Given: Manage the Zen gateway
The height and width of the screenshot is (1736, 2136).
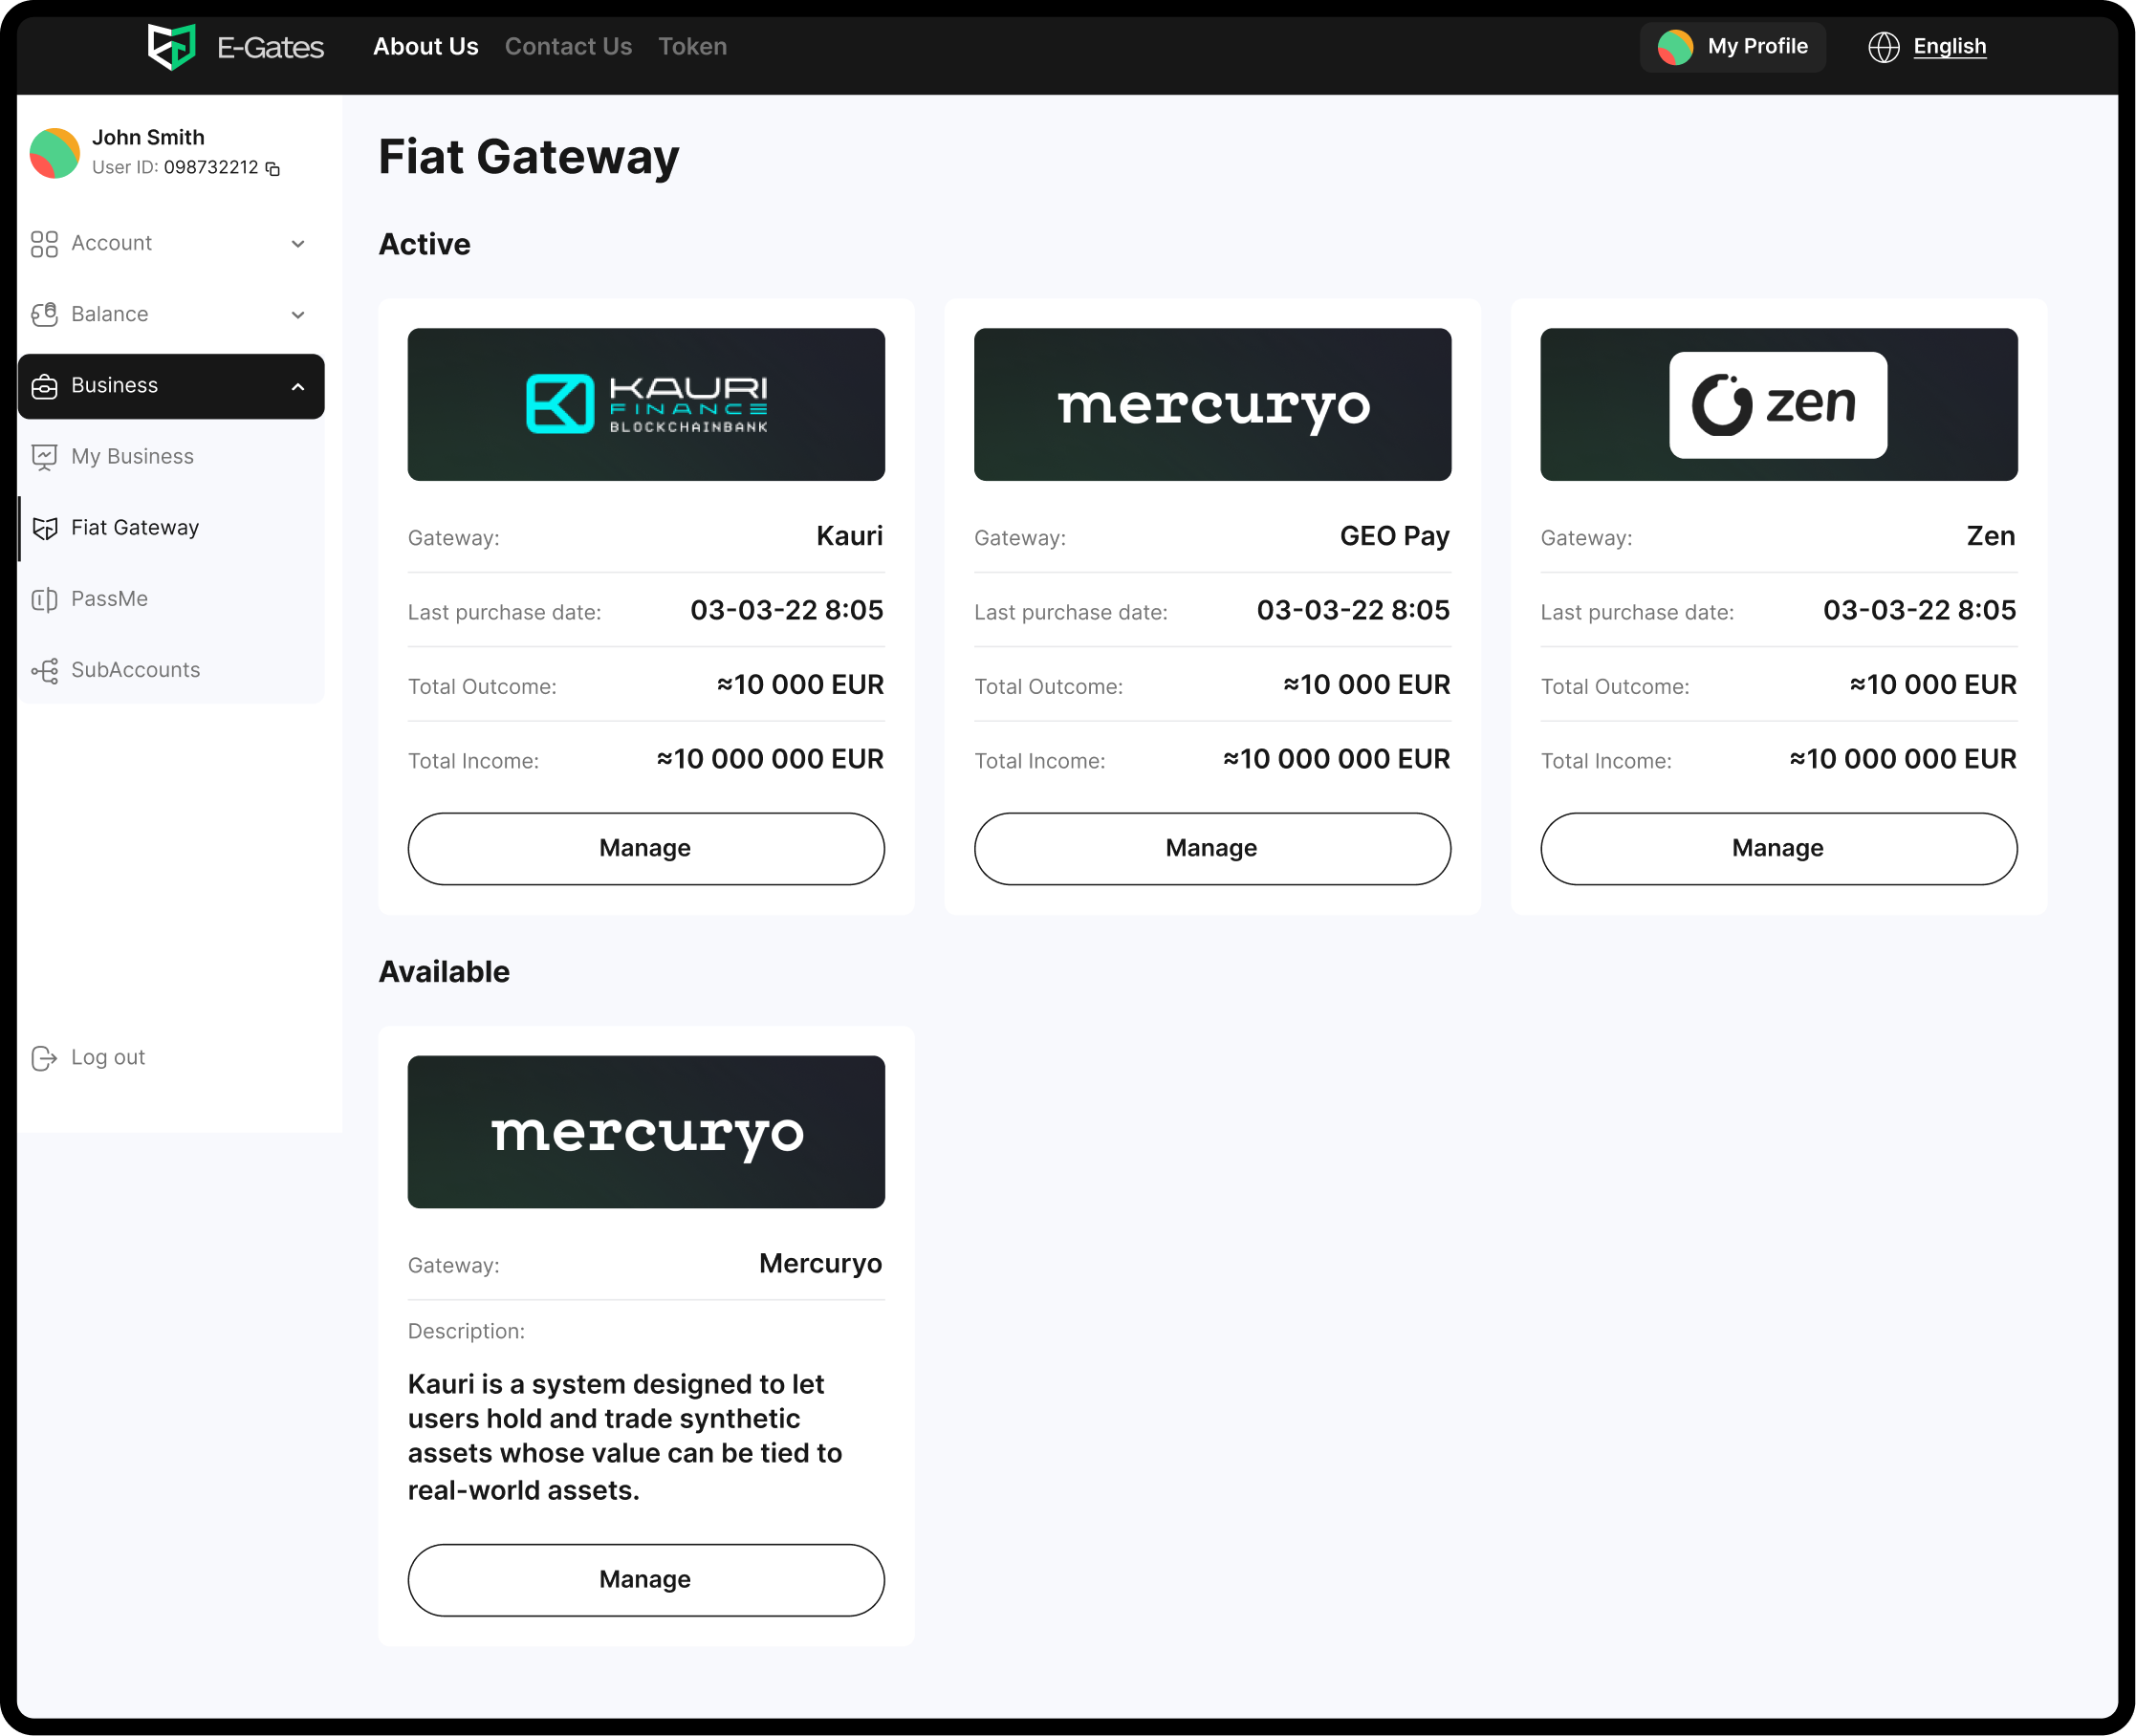Looking at the screenshot, I should (x=1779, y=849).
